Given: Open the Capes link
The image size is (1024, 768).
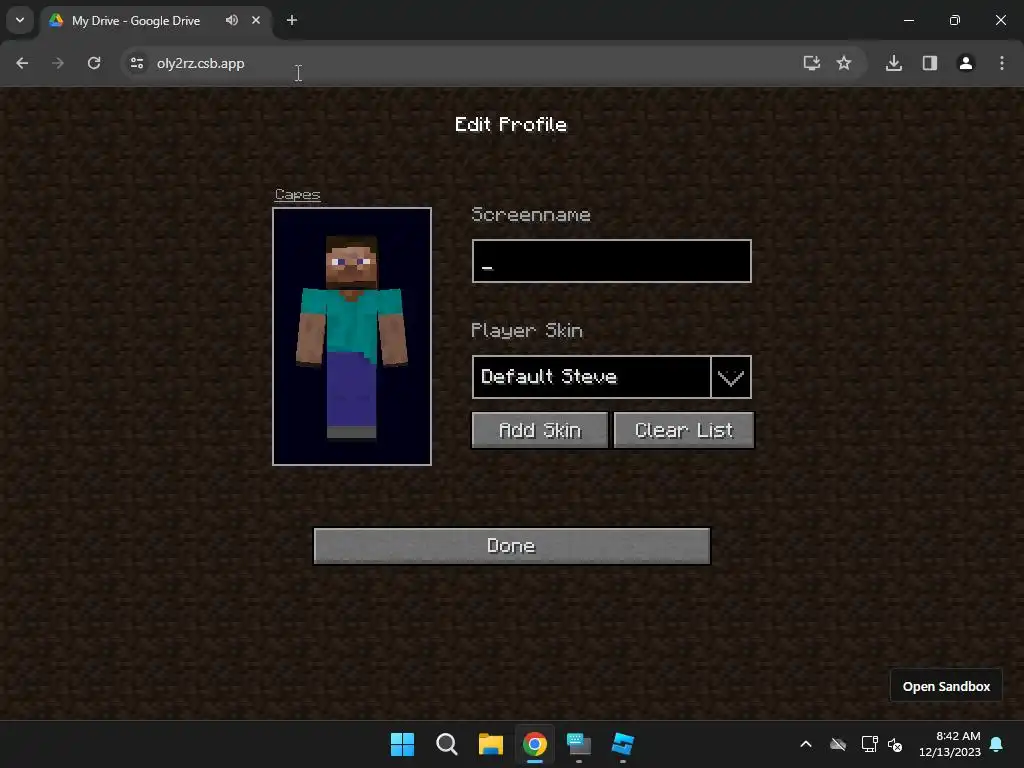Looking at the screenshot, I should coord(298,195).
